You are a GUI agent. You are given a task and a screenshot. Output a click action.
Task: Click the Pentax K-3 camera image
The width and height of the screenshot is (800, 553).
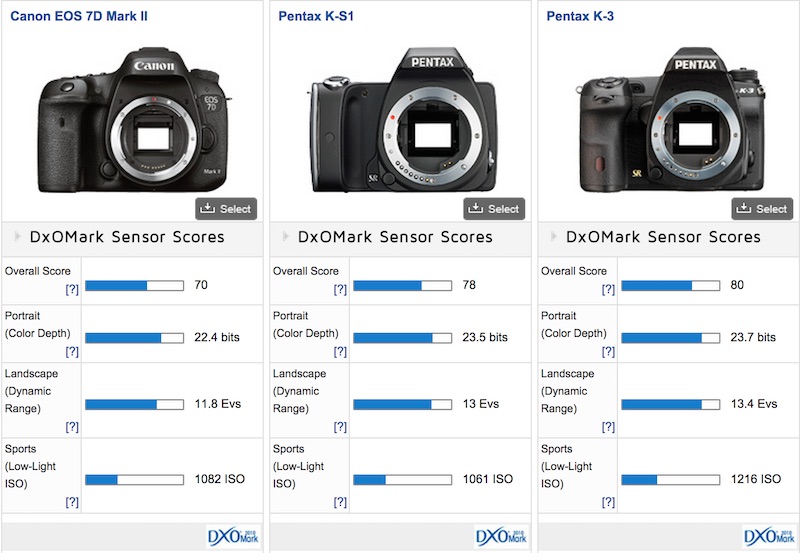[x=671, y=120]
